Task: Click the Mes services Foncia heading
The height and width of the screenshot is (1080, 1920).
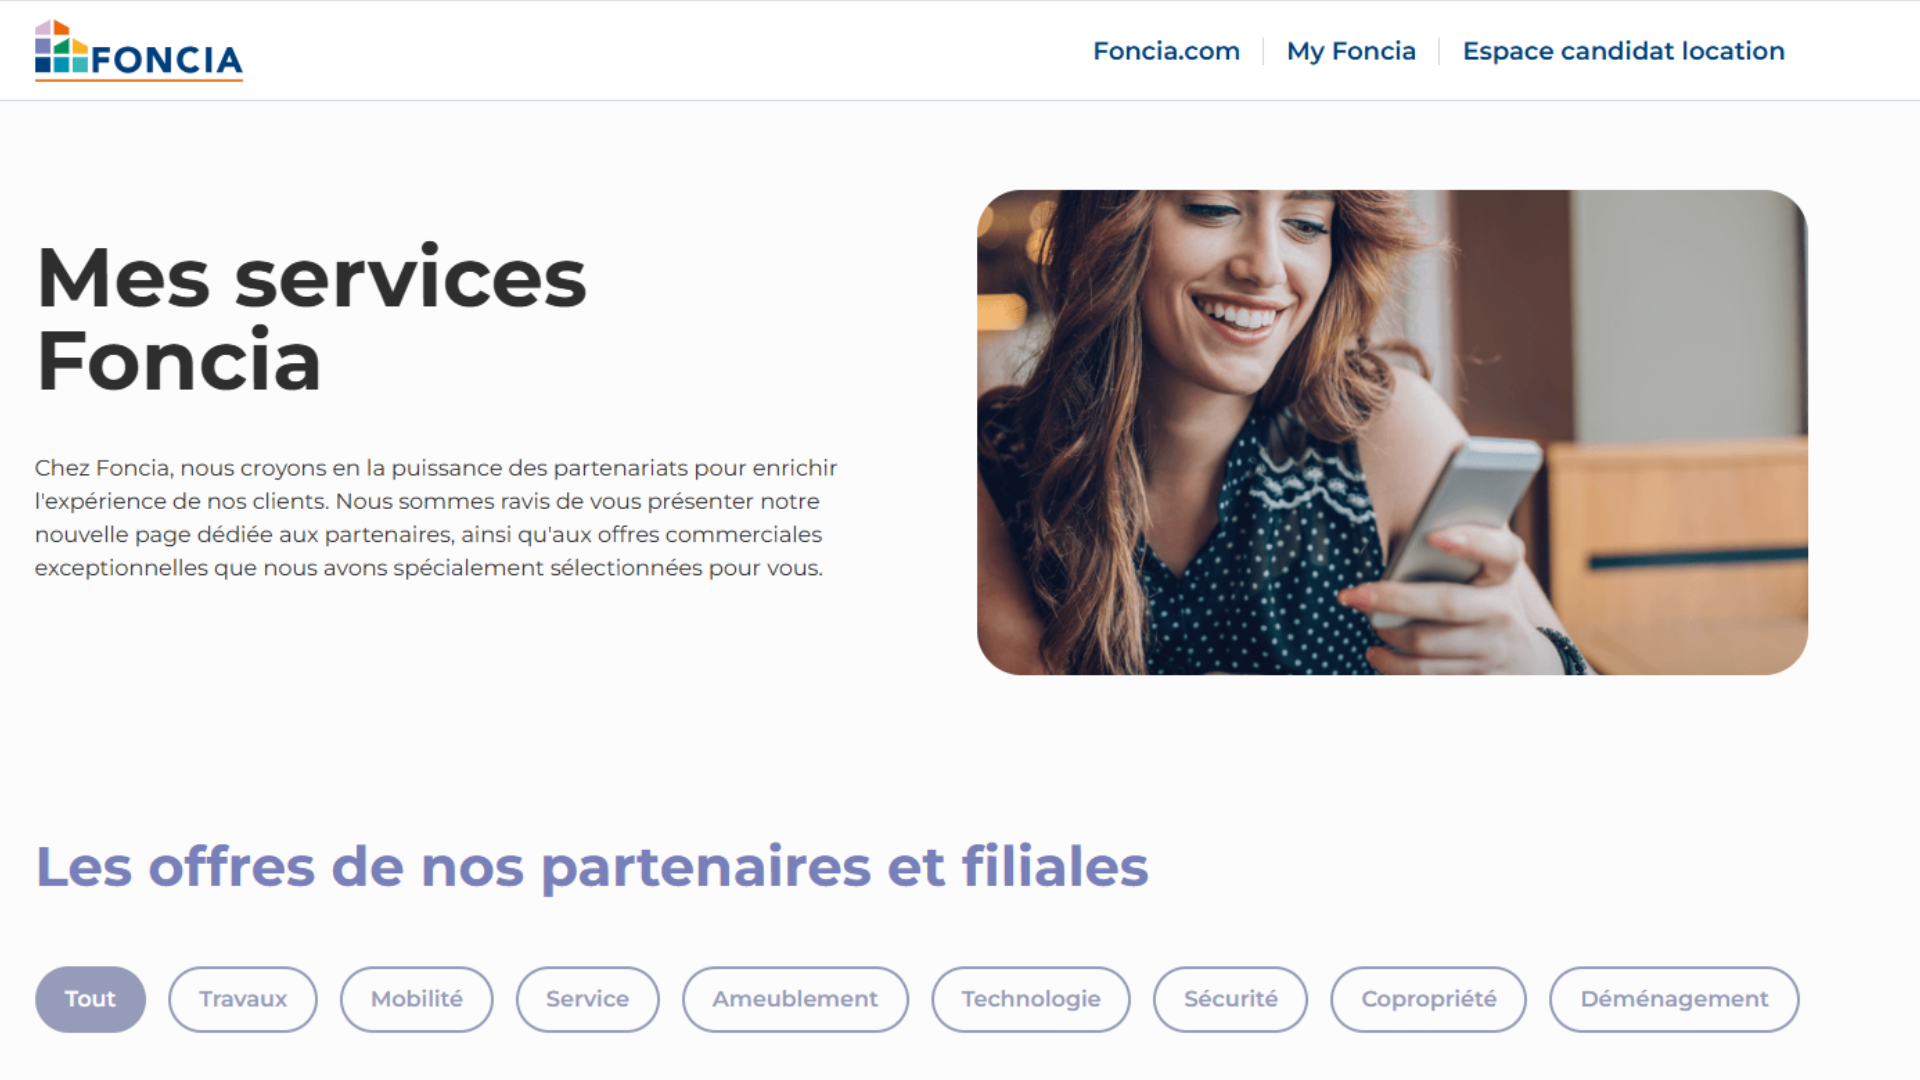Action: [311, 319]
